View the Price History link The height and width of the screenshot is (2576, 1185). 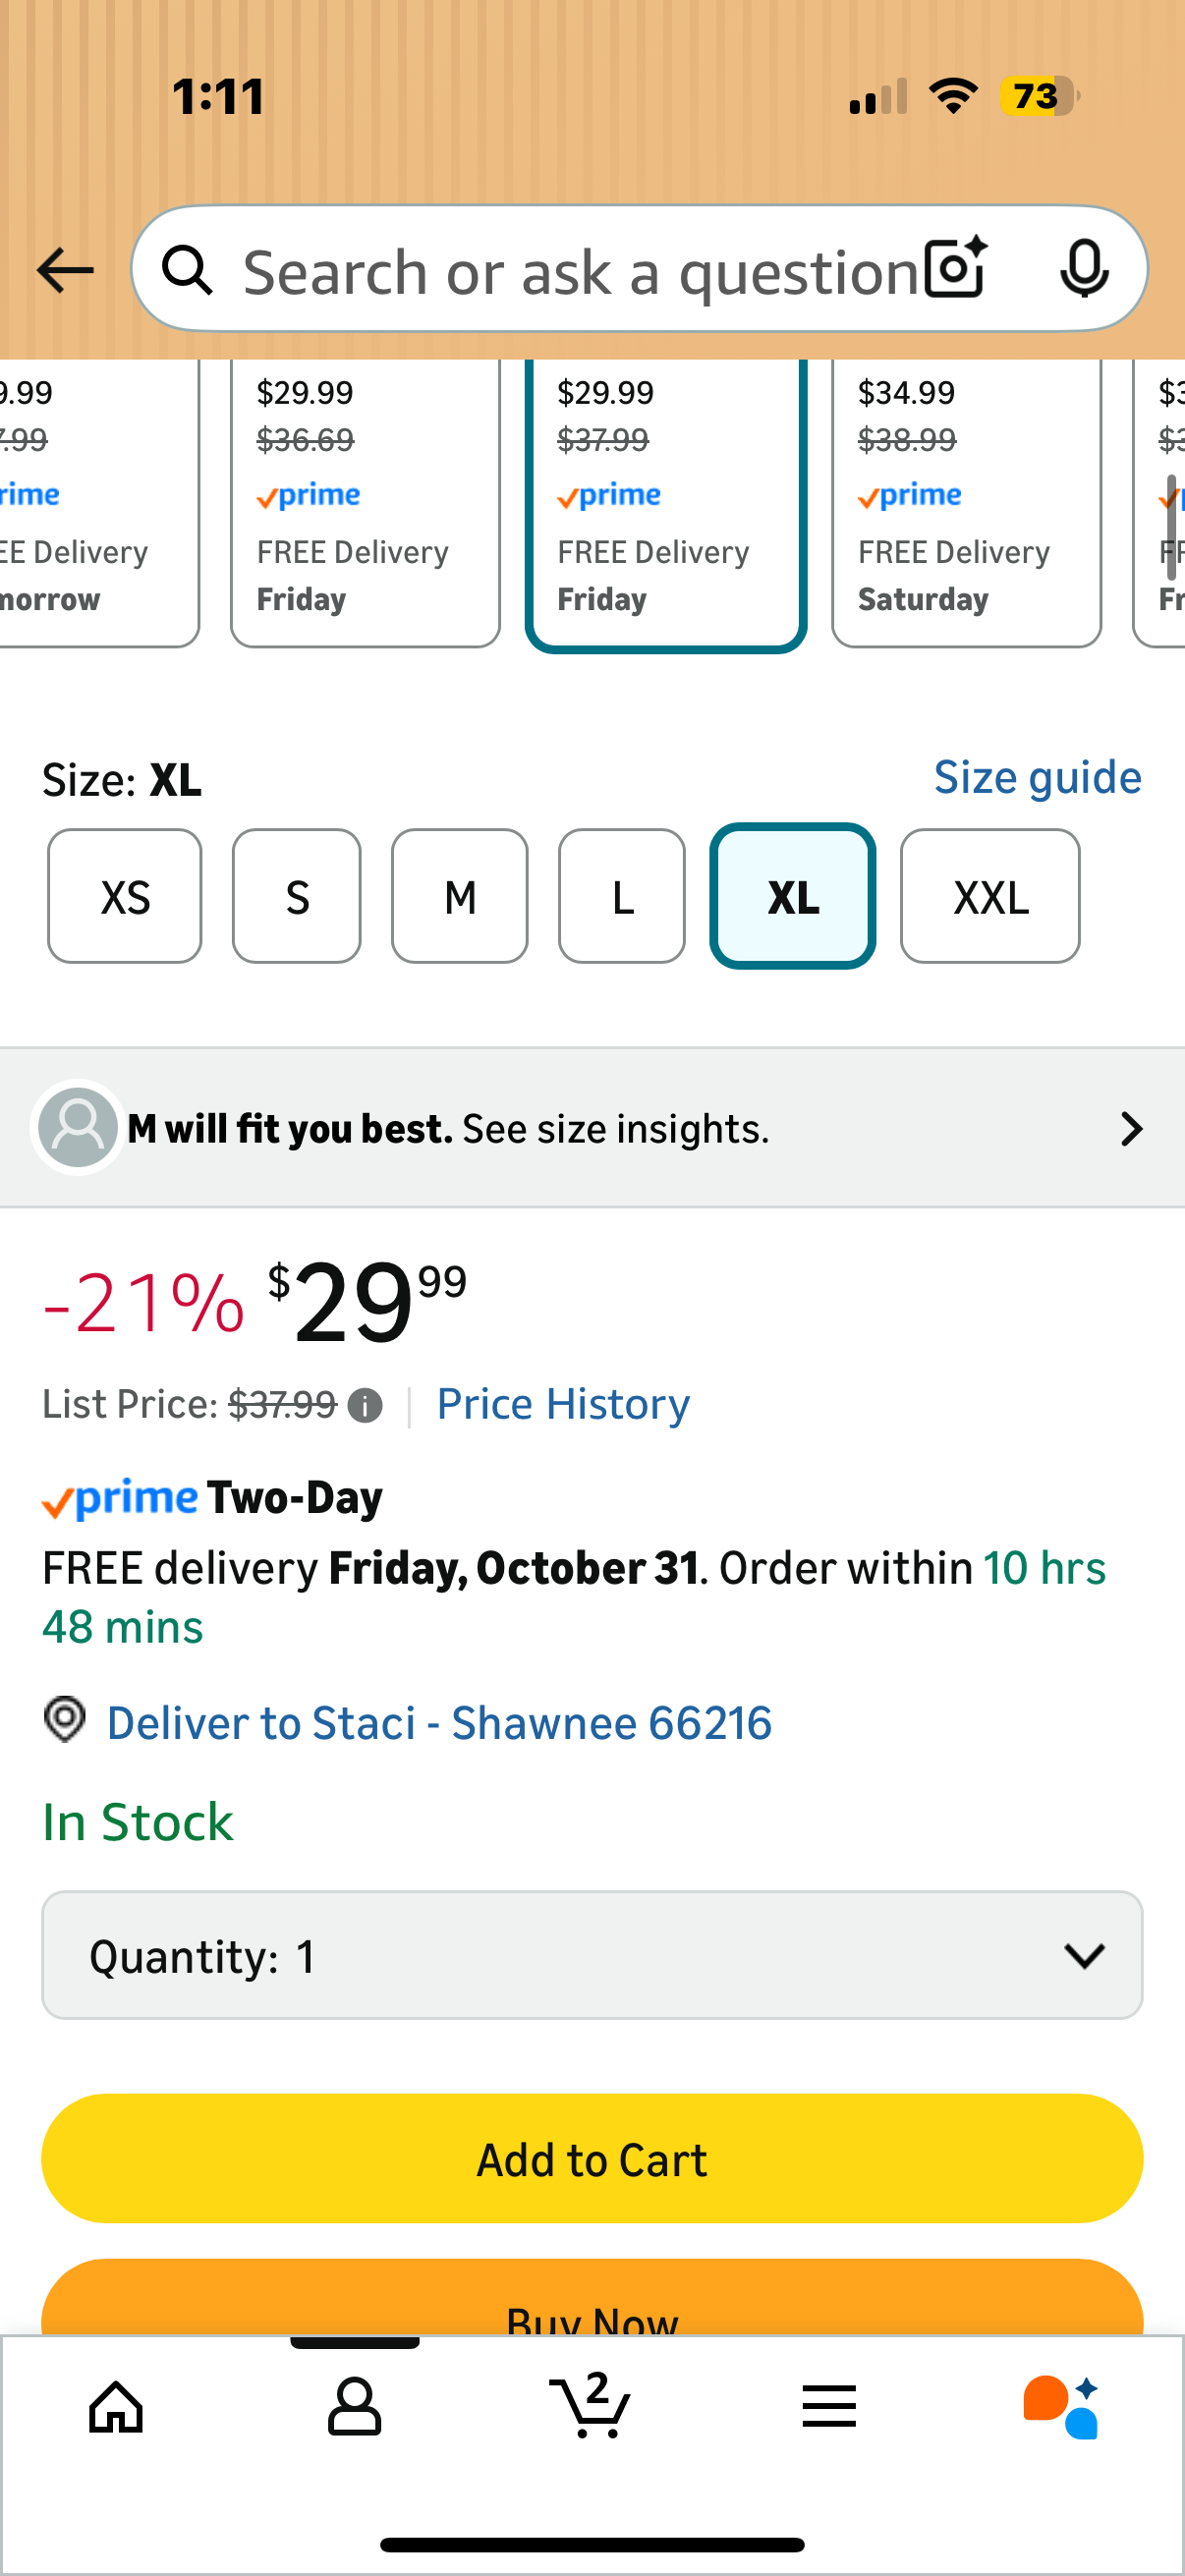pos(563,1404)
